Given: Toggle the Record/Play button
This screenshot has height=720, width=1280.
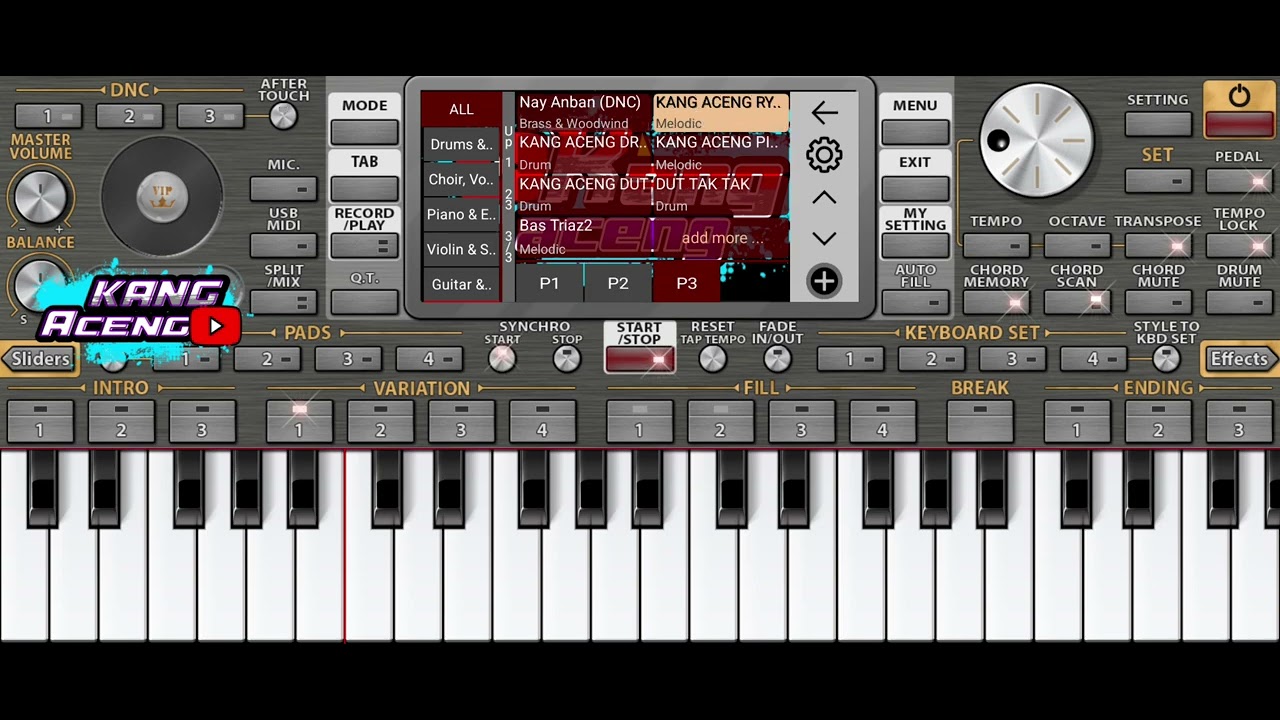Looking at the screenshot, I should tap(365, 245).
